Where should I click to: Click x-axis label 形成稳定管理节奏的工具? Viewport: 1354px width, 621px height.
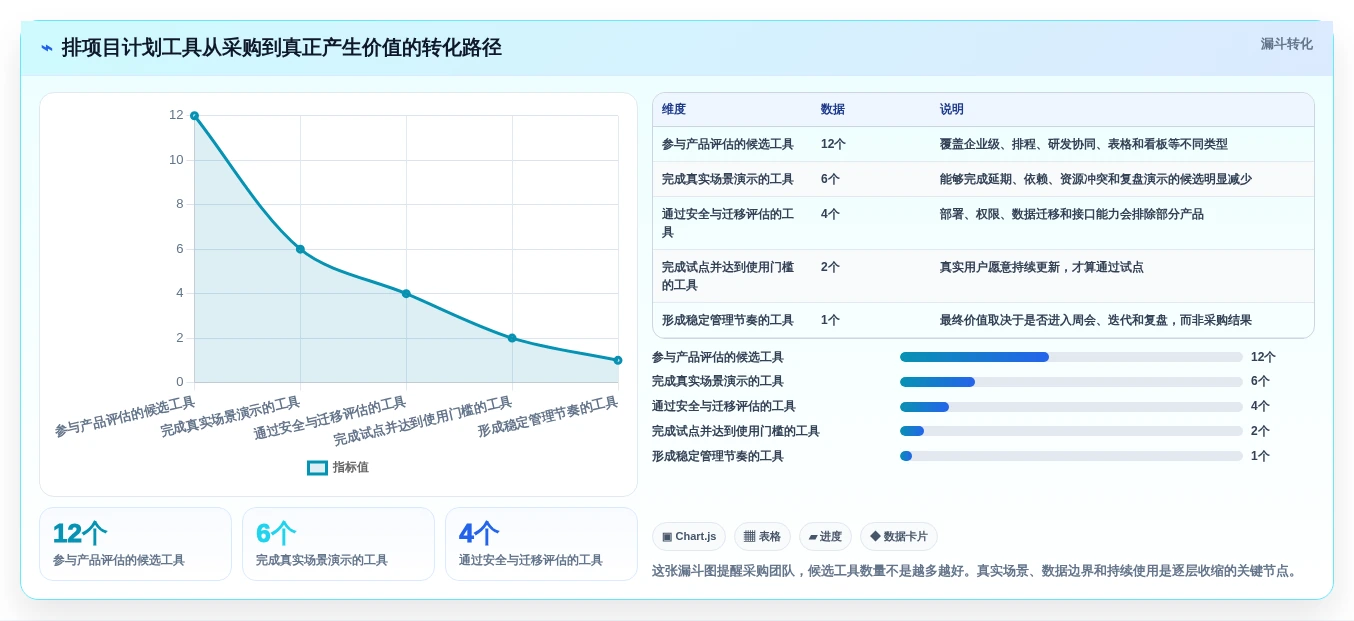pyautogui.click(x=548, y=417)
